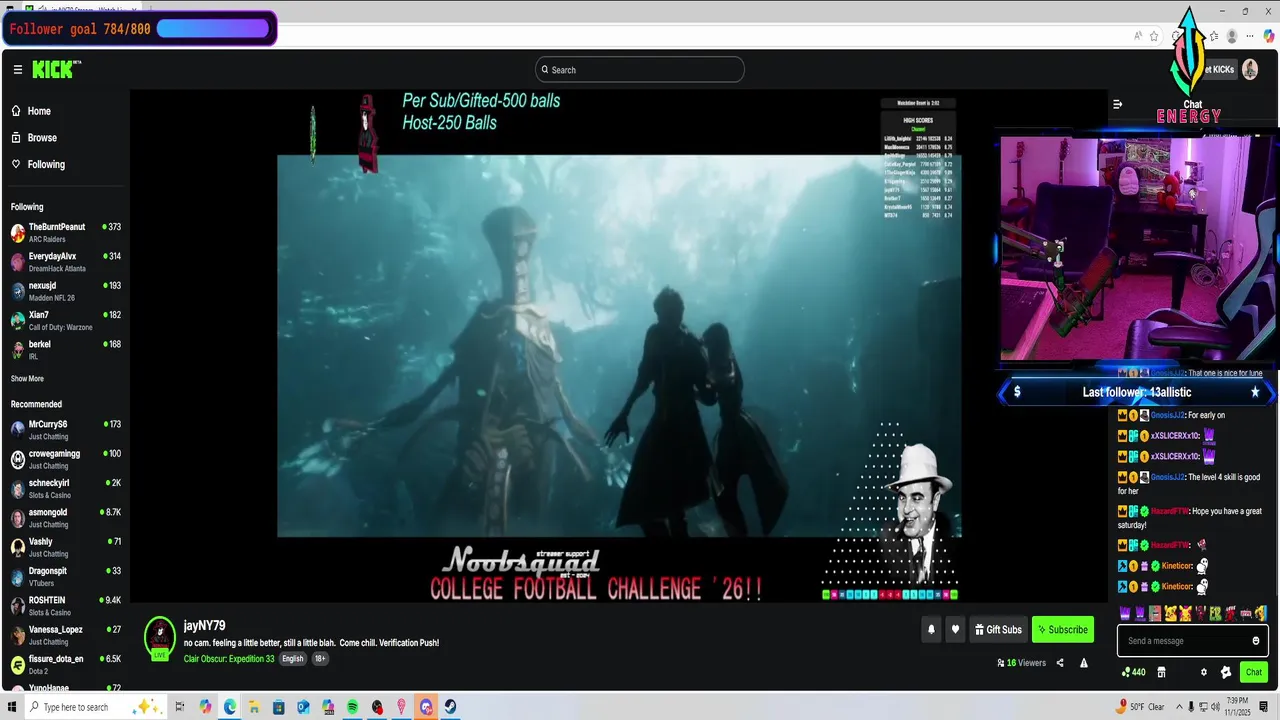
Task: Expand followed list with Show More
Action: 27,379
